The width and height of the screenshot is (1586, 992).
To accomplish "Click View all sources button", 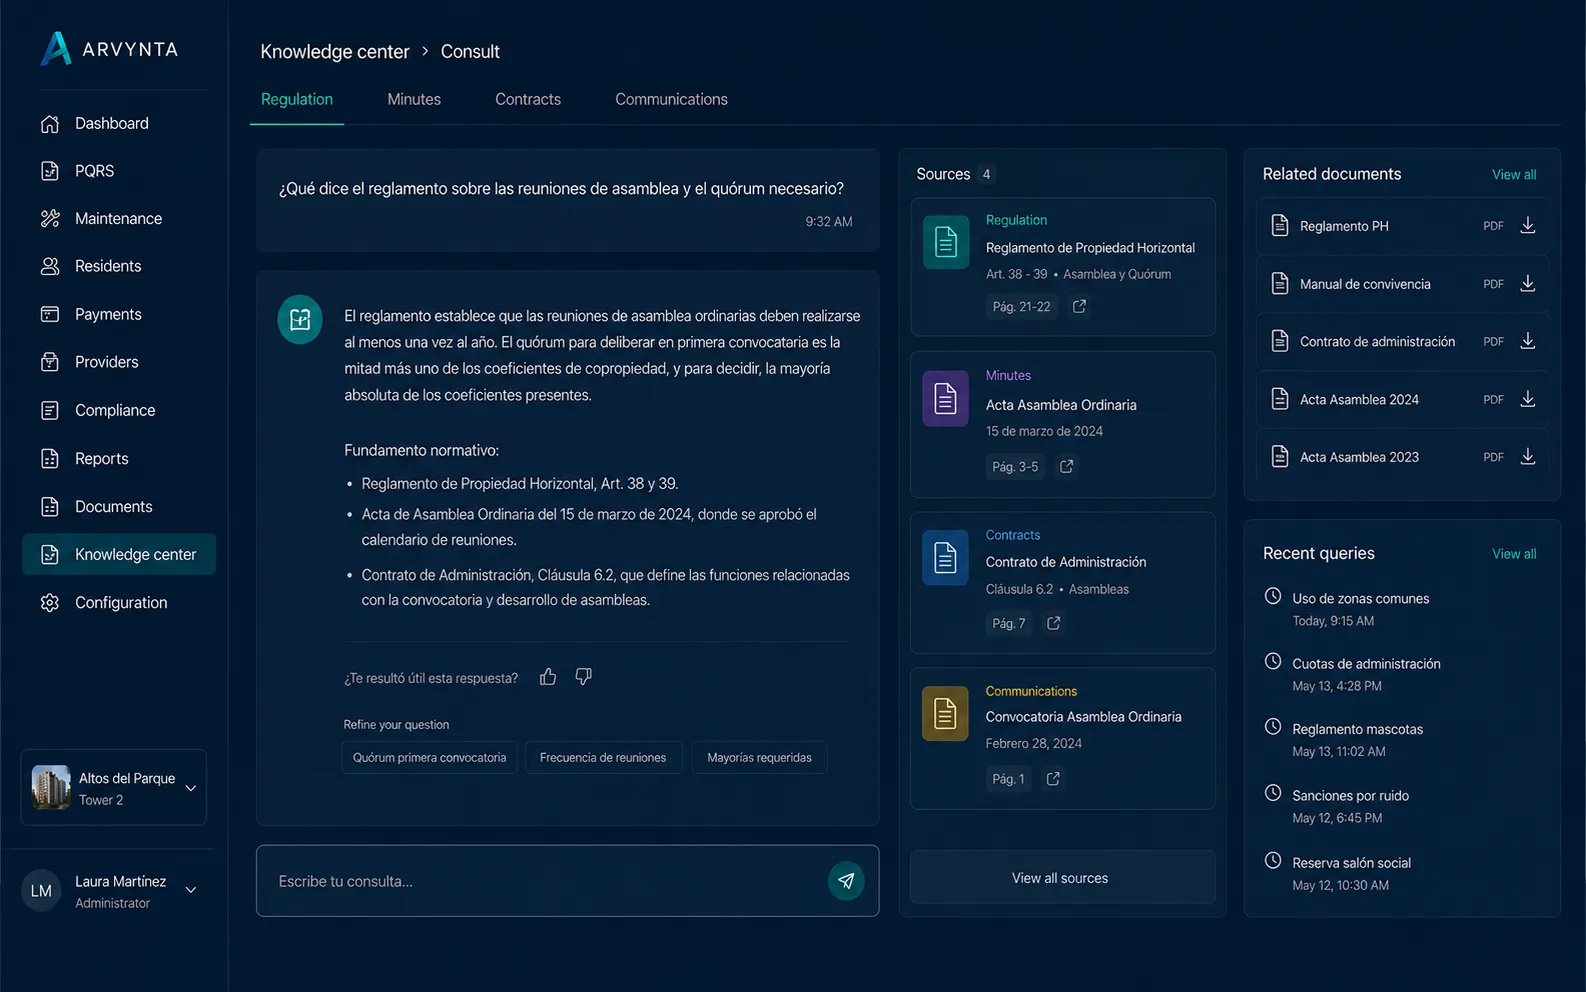I will coord(1062,877).
